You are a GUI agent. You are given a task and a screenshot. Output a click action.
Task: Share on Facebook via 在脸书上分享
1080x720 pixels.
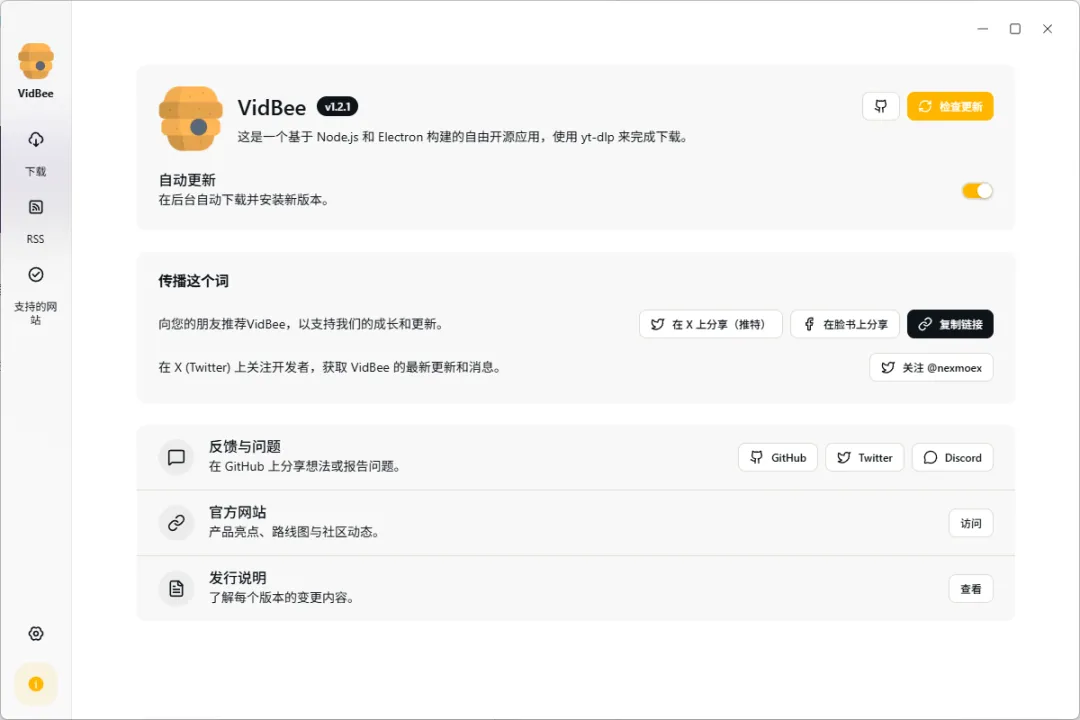pyautogui.click(x=845, y=324)
